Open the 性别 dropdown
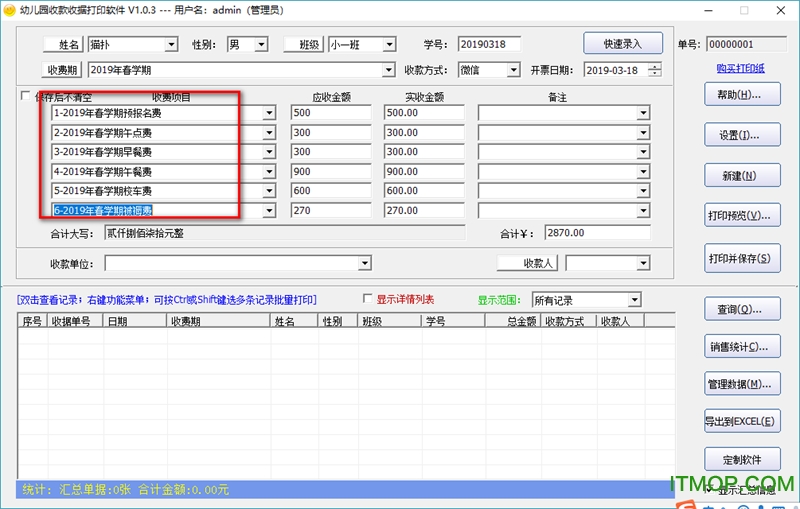The width and height of the screenshot is (800, 509). point(261,44)
